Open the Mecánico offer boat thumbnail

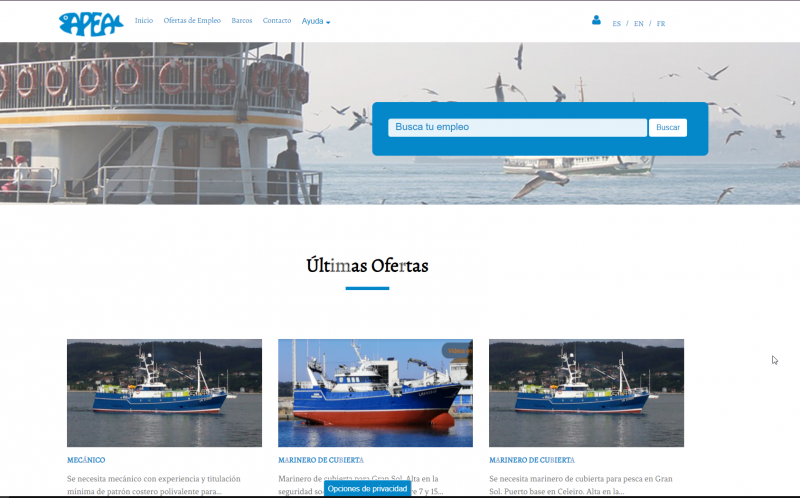(164, 393)
